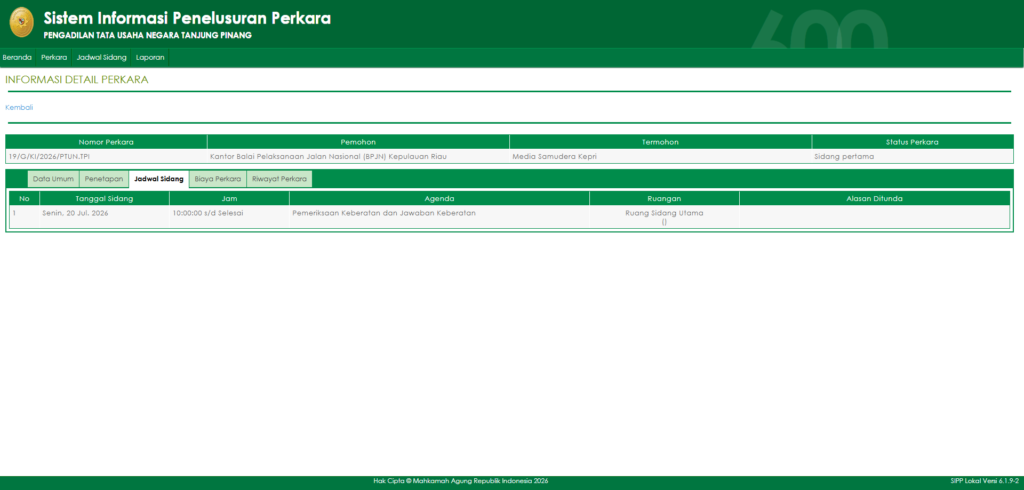This screenshot has width=1024, height=490.
Task: Click the Kembali link
Action: pyautogui.click(x=19, y=107)
